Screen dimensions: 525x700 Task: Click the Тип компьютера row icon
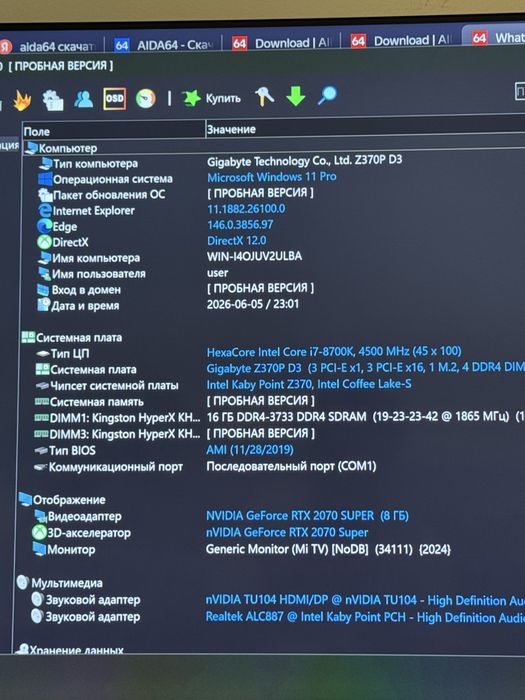pos(45,163)
